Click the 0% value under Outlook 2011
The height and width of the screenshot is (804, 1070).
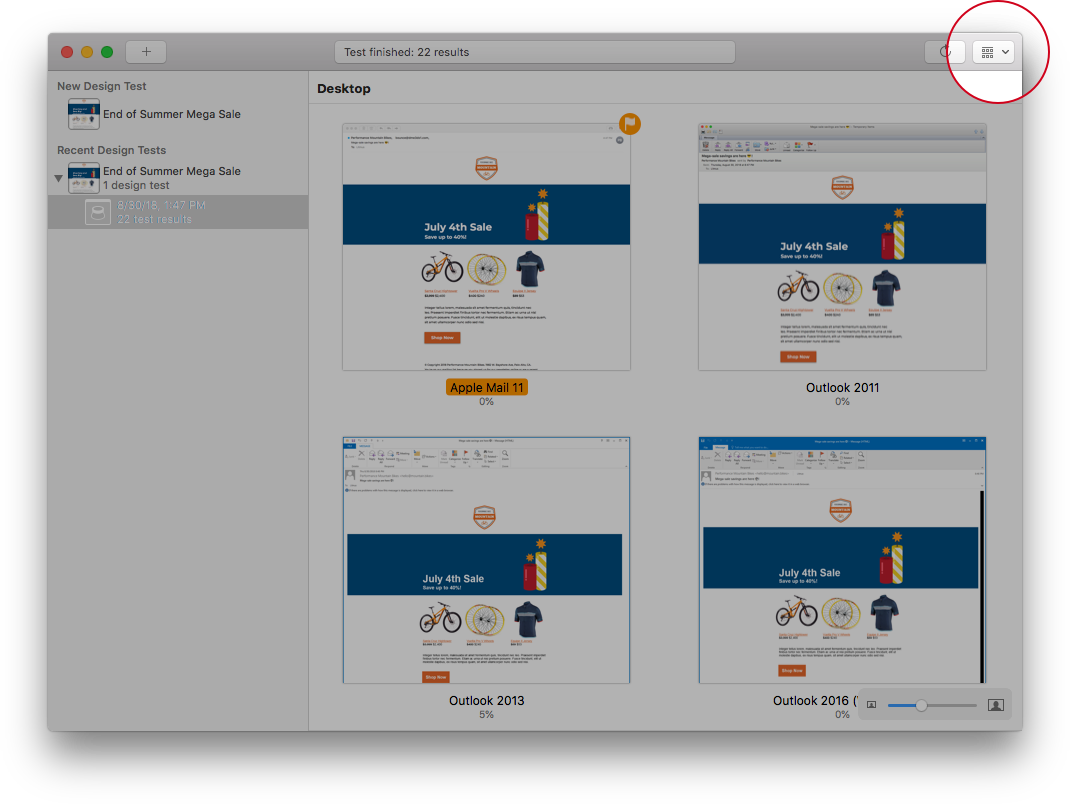[842, 401]
